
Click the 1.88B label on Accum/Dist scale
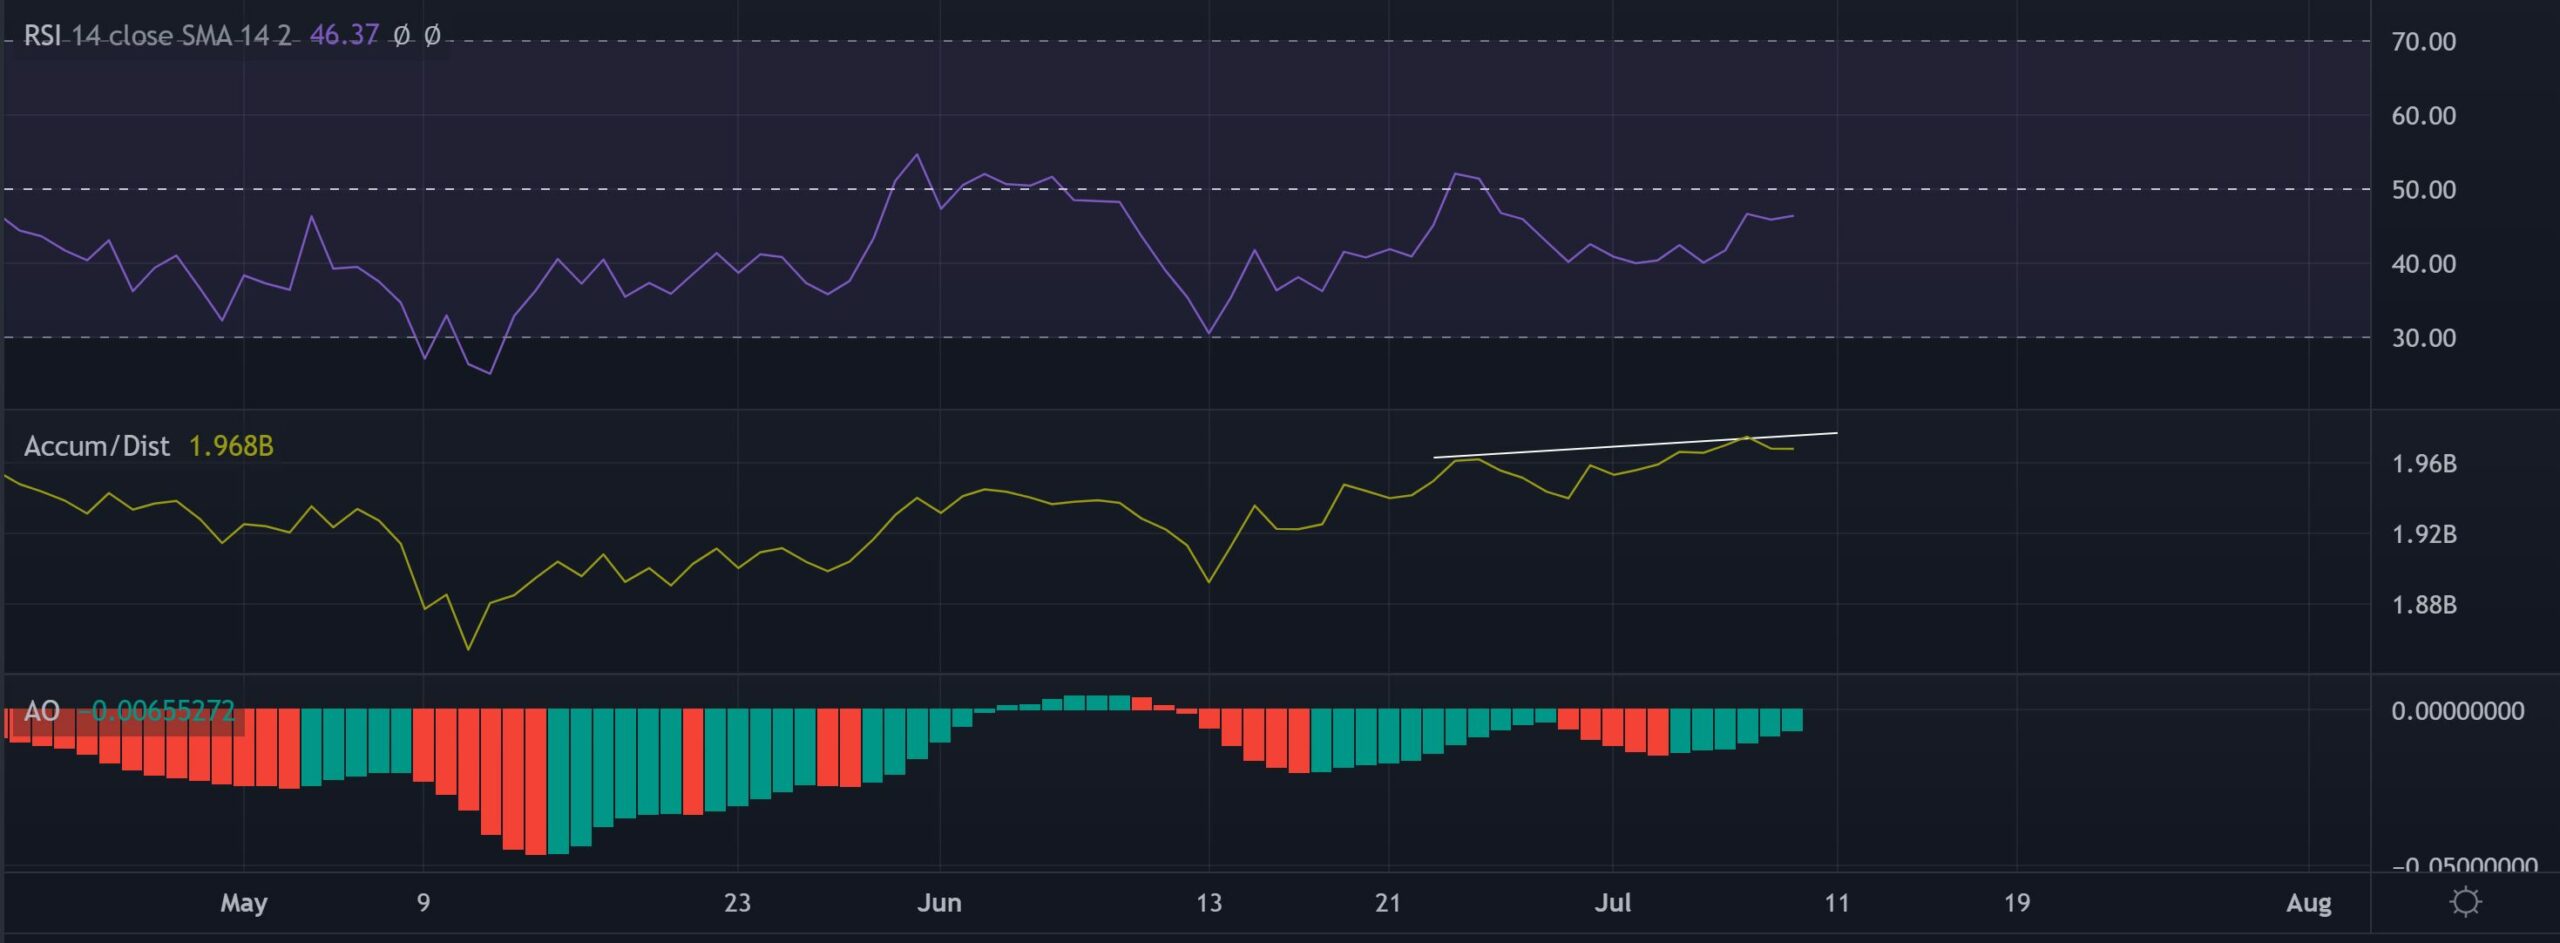[2423, 605]
